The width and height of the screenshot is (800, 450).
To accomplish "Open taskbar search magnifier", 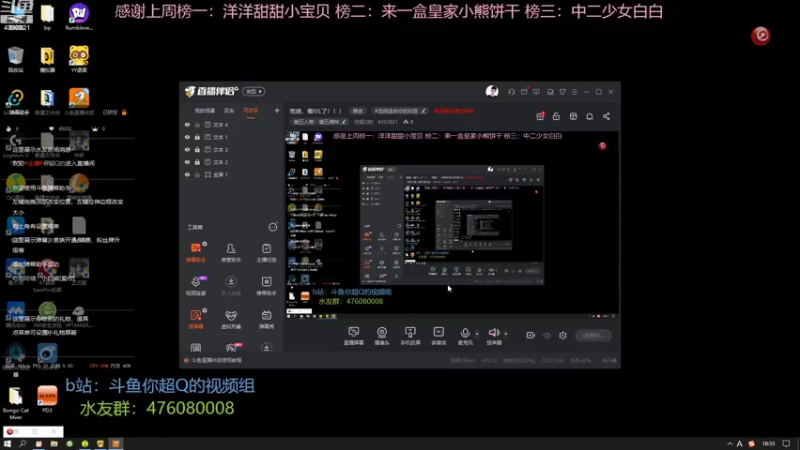I will click(x=22, y=444).
